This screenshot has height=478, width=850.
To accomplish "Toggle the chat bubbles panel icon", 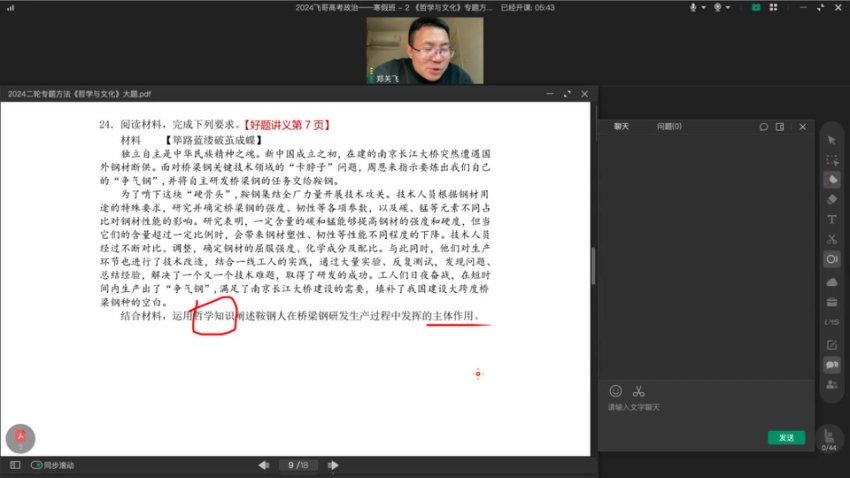I will pyautogui.click(x=832, y=365).
